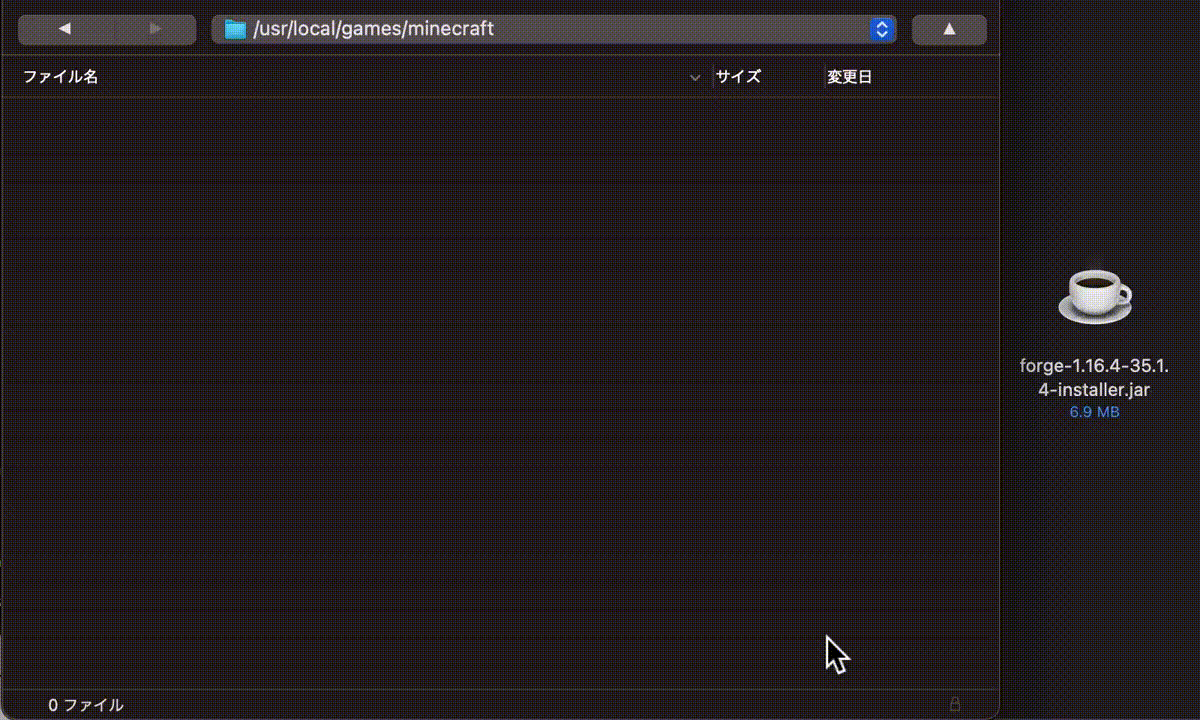Toggle sort order chevron in header
Screen dimensions: 1200x720
tap(695, 77)
